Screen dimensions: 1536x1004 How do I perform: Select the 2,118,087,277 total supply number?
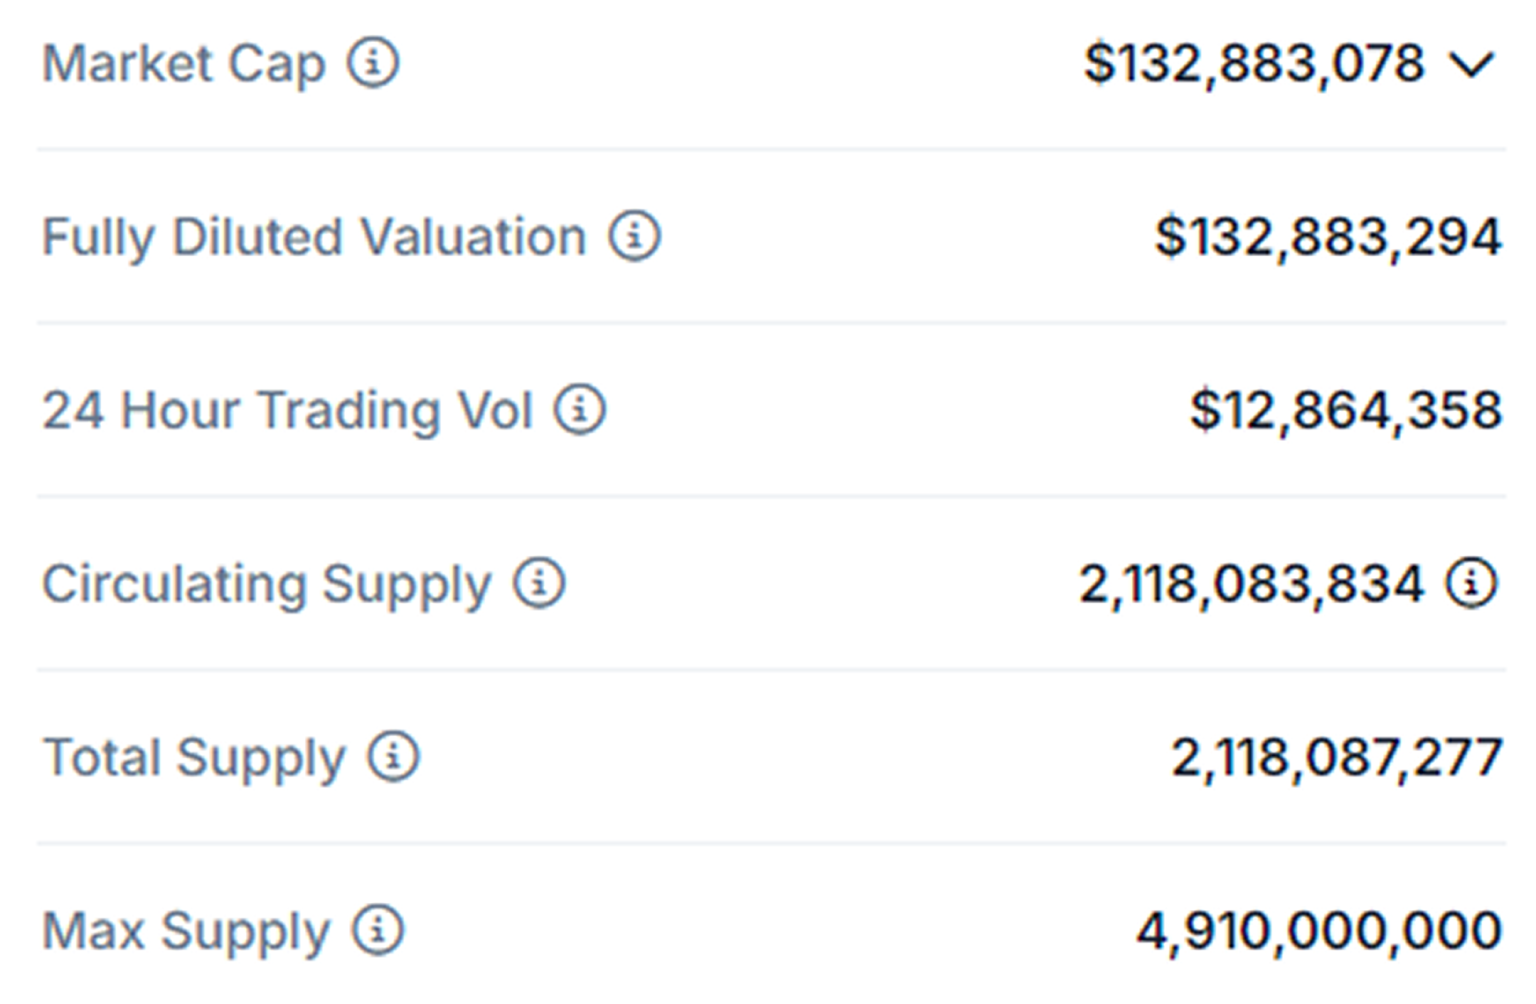coord(1337,758)
